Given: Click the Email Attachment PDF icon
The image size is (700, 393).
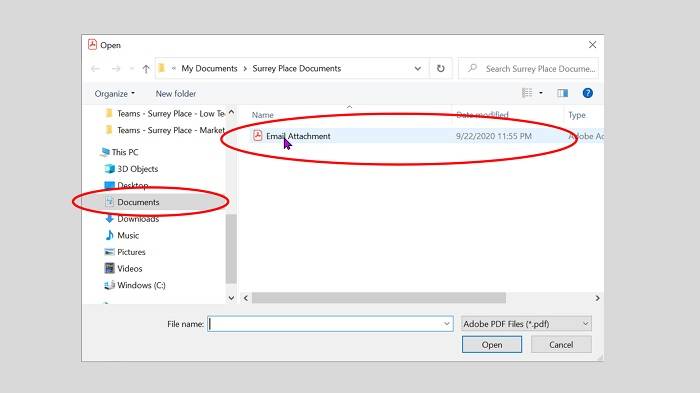Looking at the screenshot, I should coord(258,135).
